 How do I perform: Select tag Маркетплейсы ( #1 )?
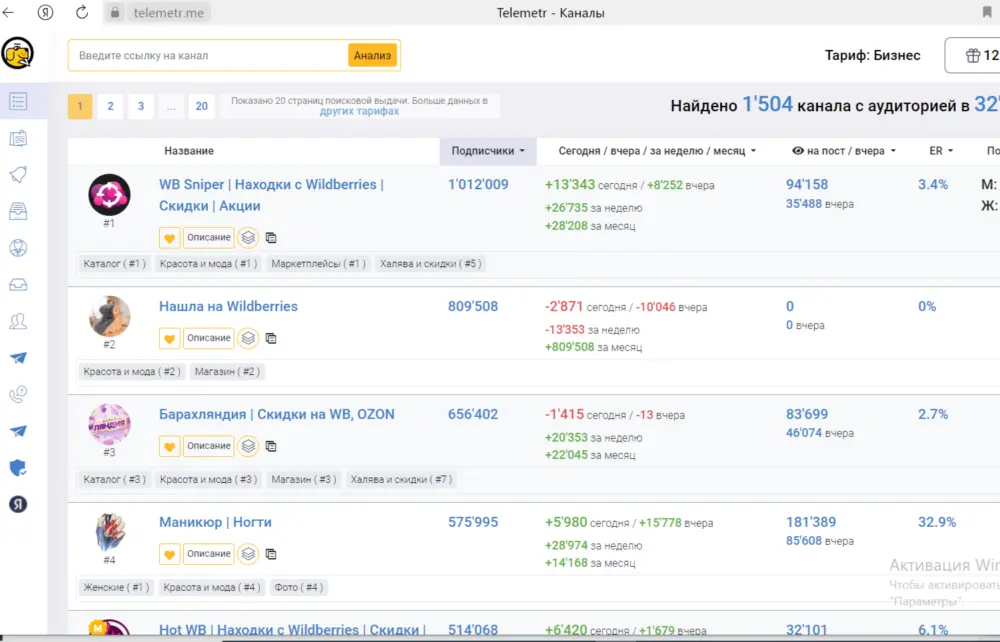(x=318, y=264)
